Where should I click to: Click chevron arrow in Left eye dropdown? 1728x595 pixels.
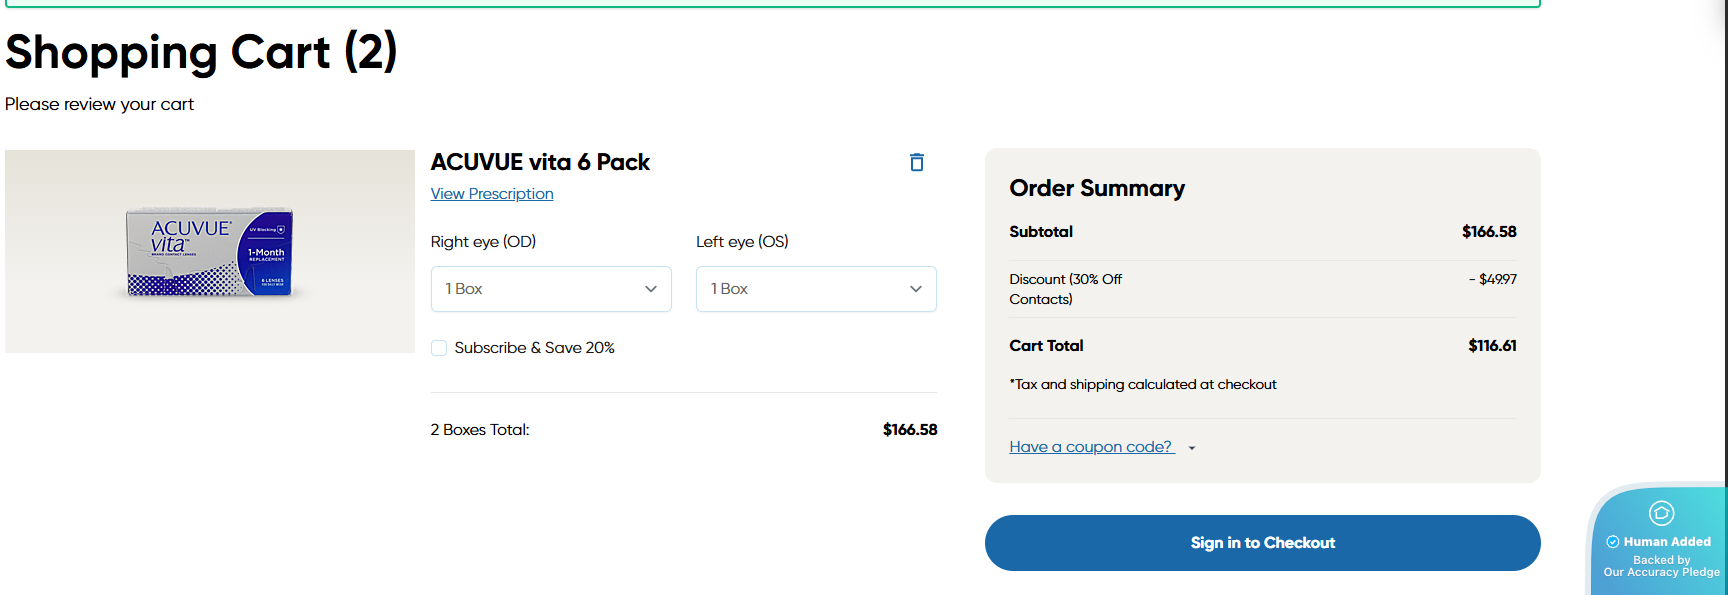[x=915, y=289]
